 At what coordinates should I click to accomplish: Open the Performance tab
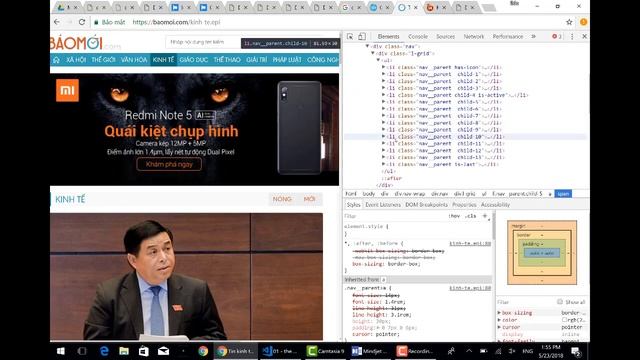coord(508,36)
